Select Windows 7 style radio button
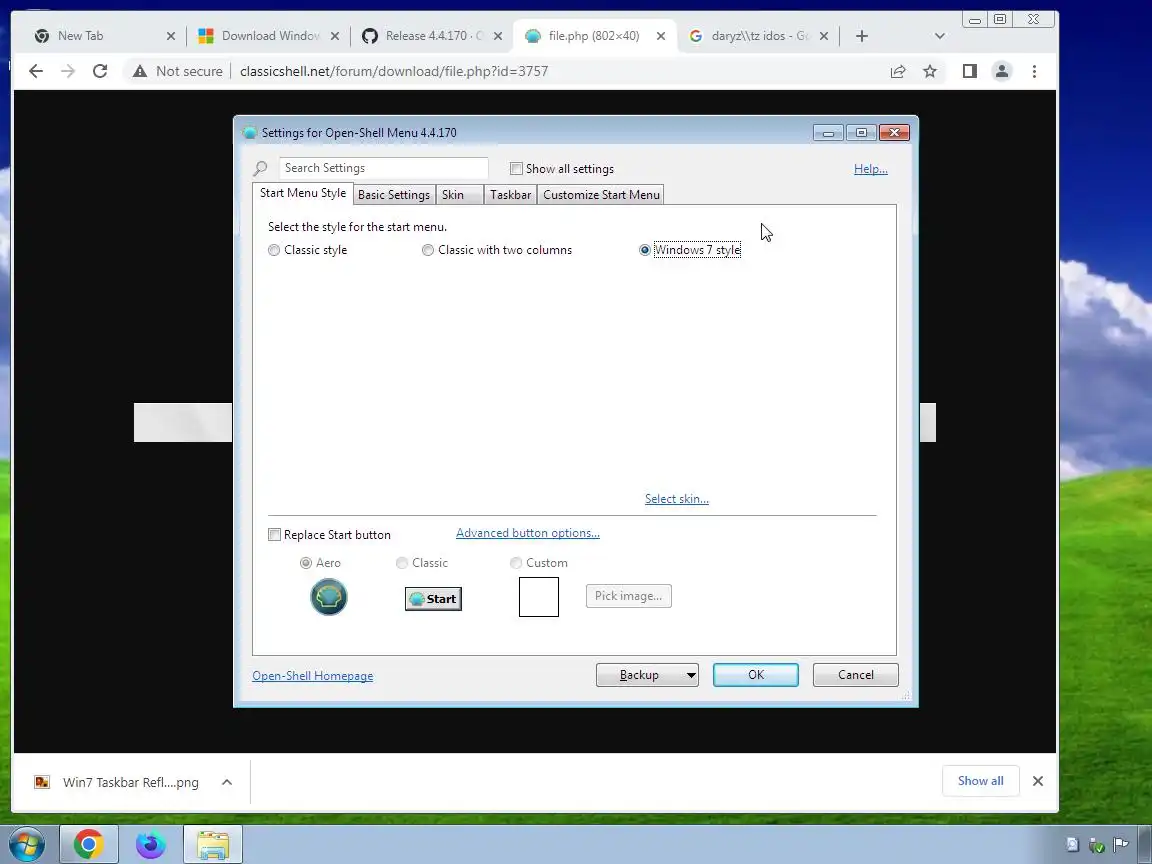This screenshot has height=864, width=1152. pos(645,251)
